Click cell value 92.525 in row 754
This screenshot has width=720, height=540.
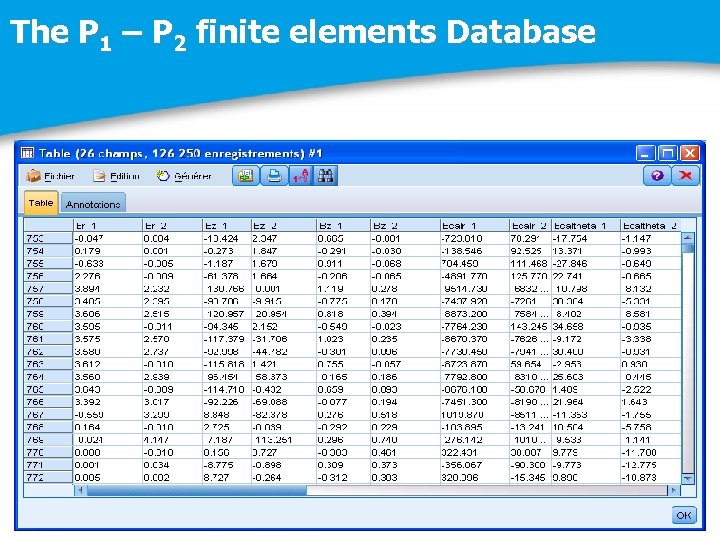(526, 251)
